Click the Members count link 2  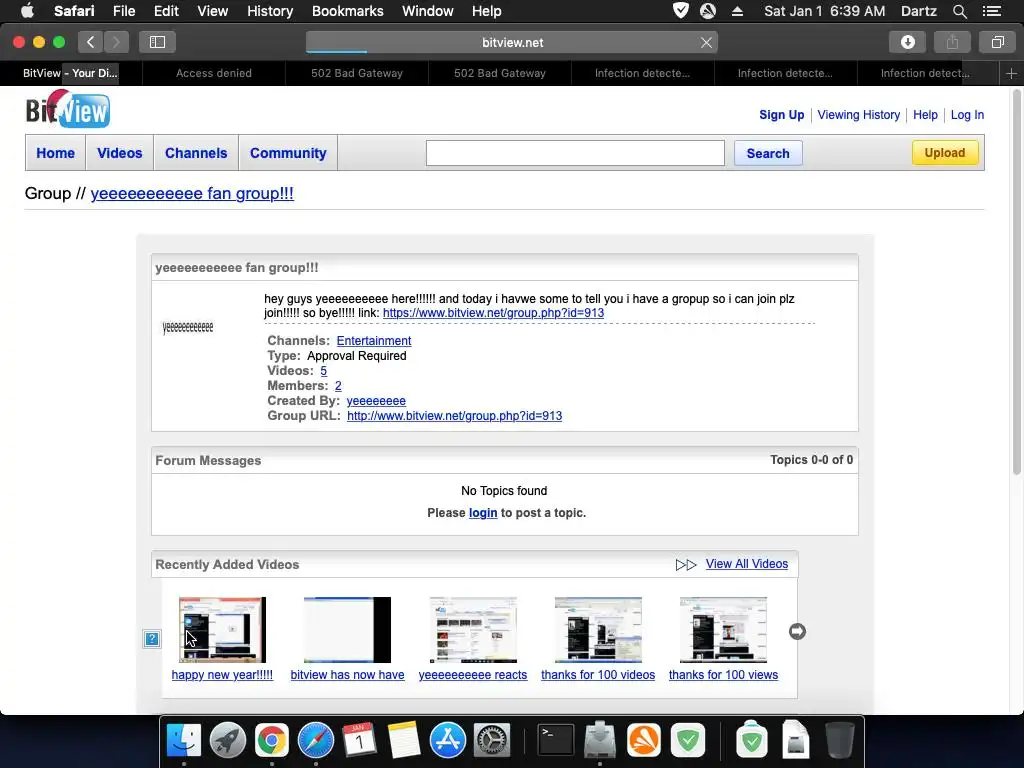338,386
